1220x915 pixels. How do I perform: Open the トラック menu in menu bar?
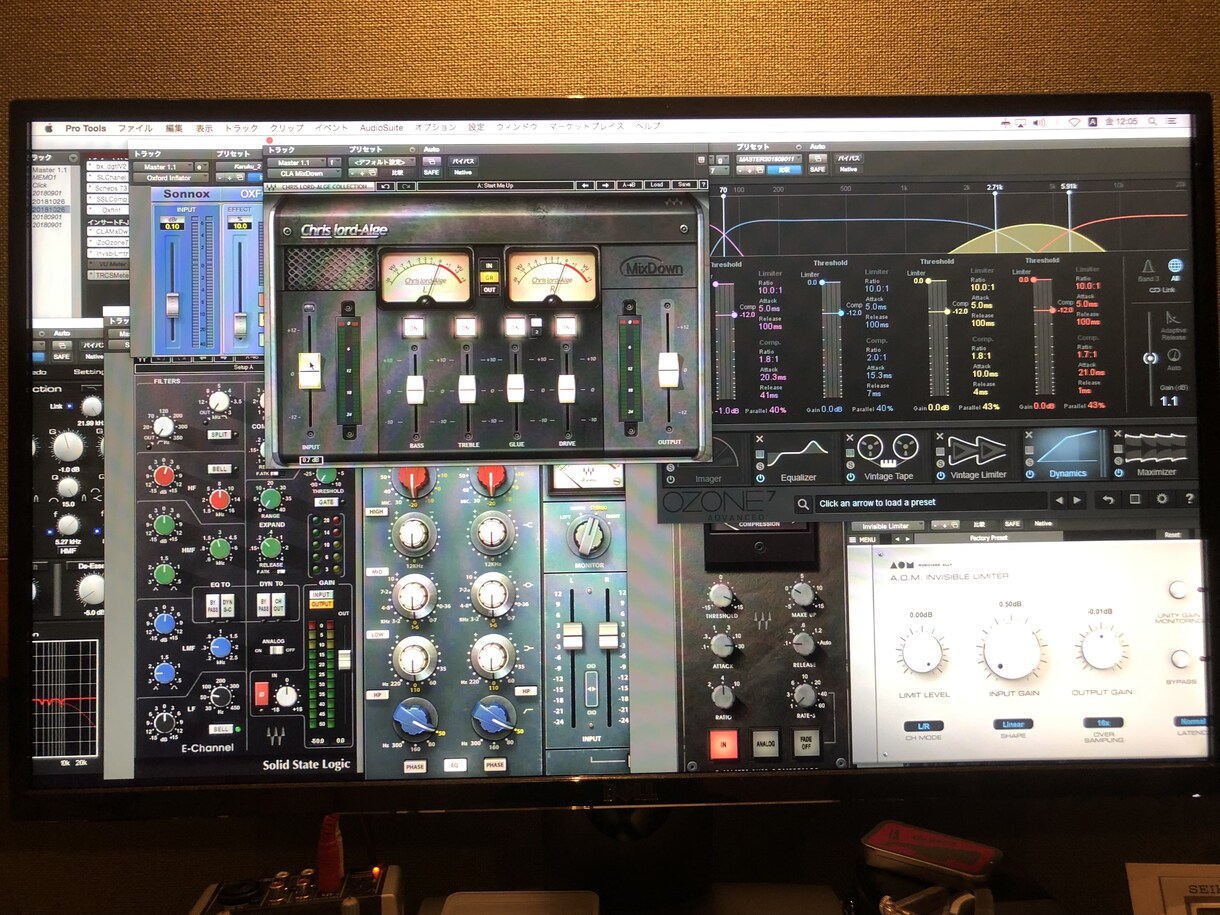(241, 127)
